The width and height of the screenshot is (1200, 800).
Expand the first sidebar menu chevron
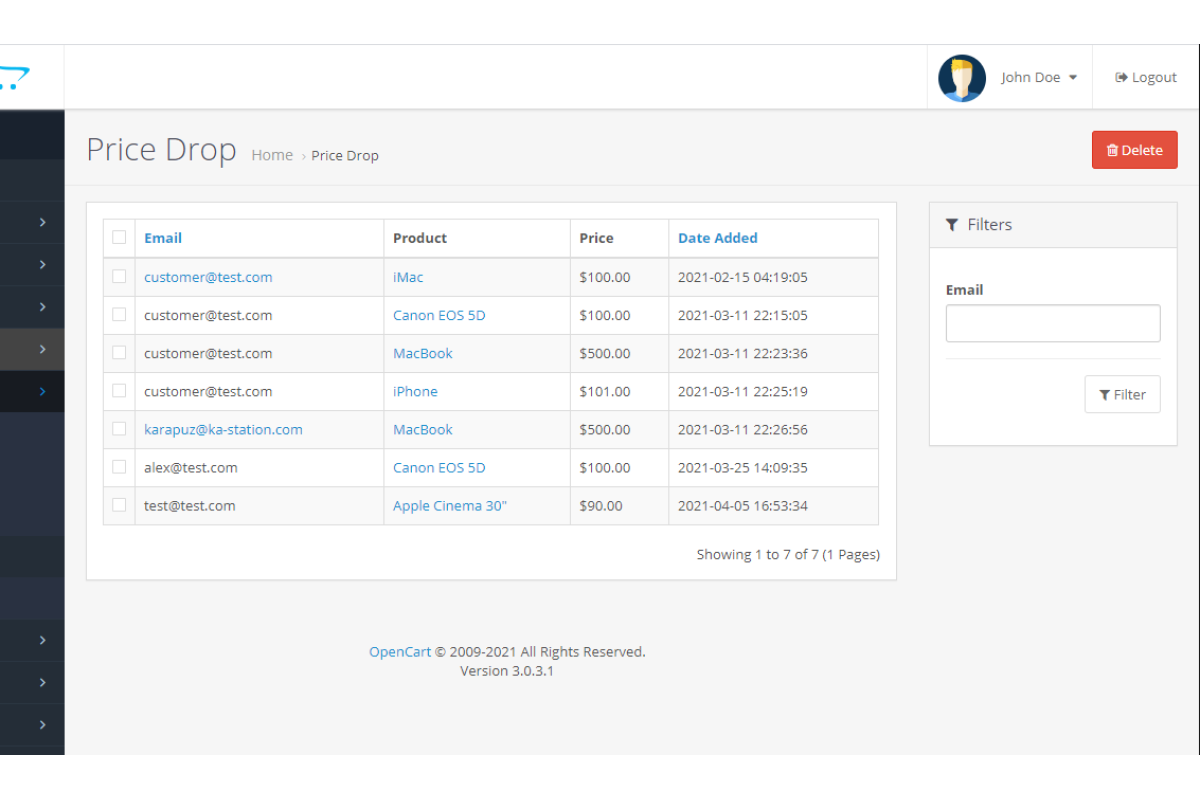coord(43,222)
